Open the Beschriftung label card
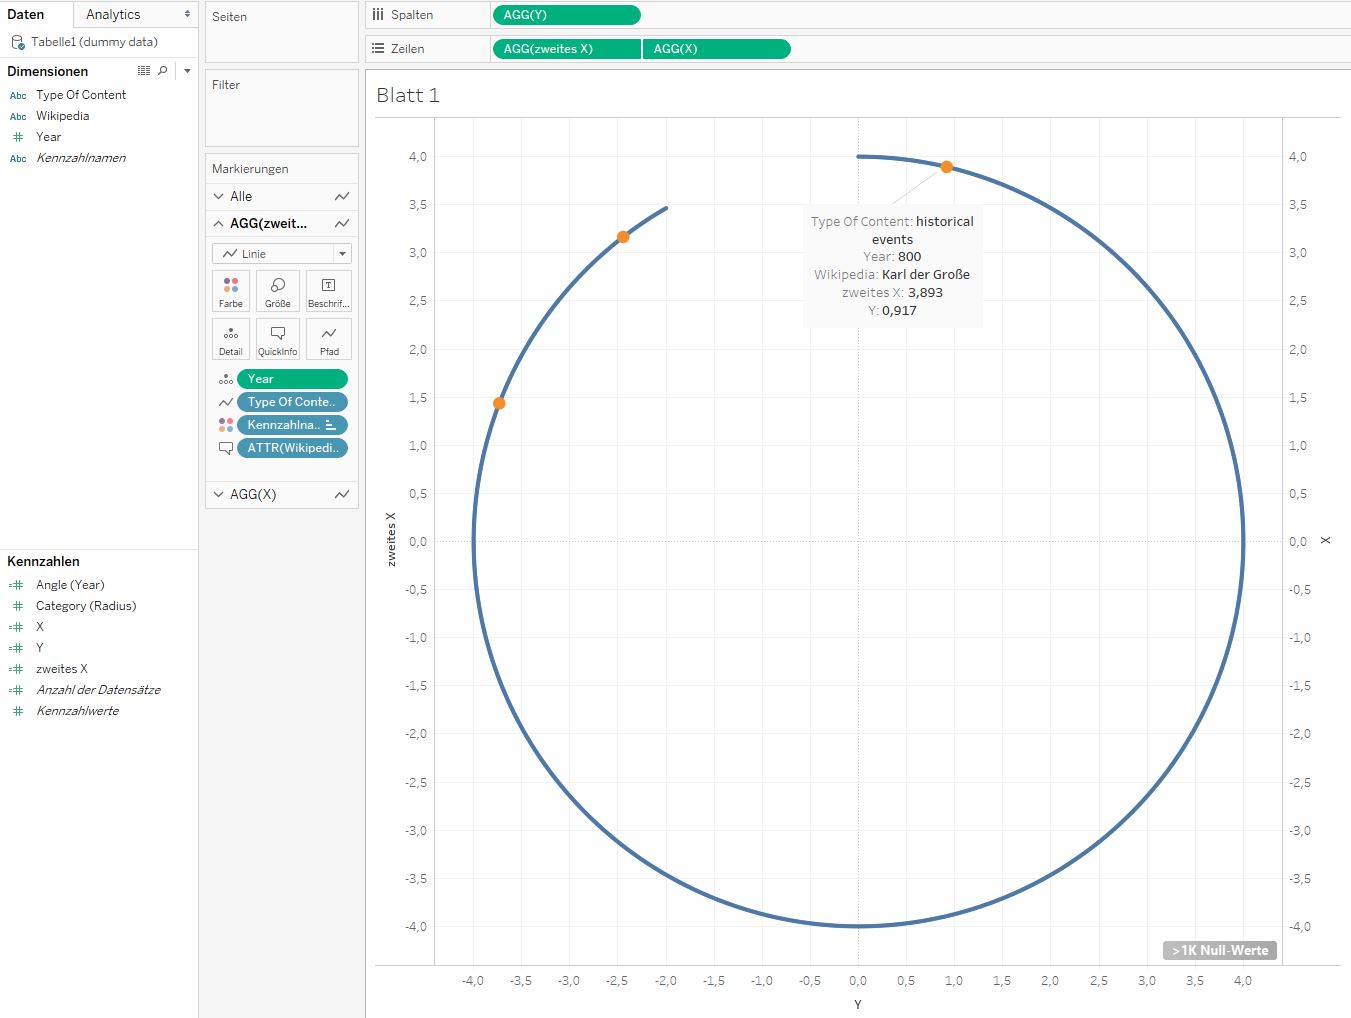The image size is (1351, 1018). [x=329, y=291]
